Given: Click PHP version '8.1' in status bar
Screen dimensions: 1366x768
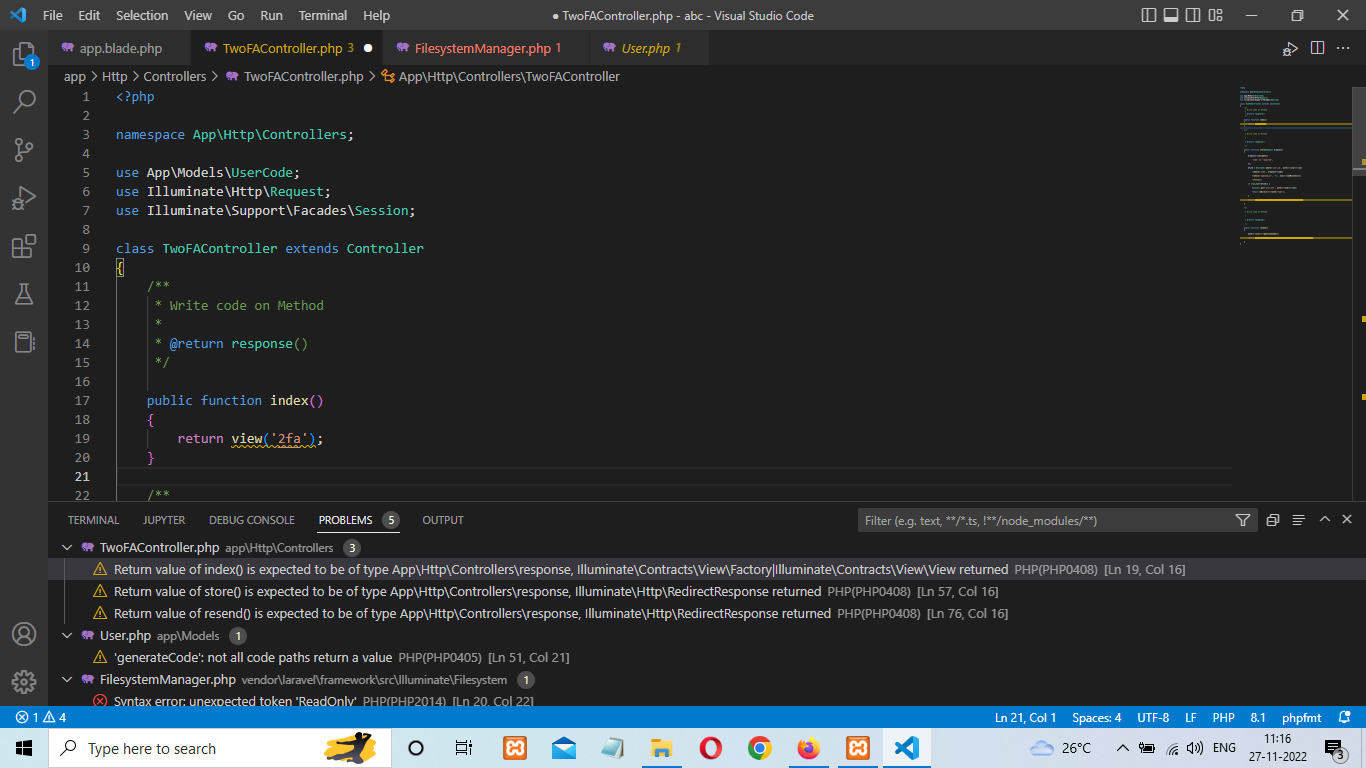Looking at the screenshot, I should 1258,718.
